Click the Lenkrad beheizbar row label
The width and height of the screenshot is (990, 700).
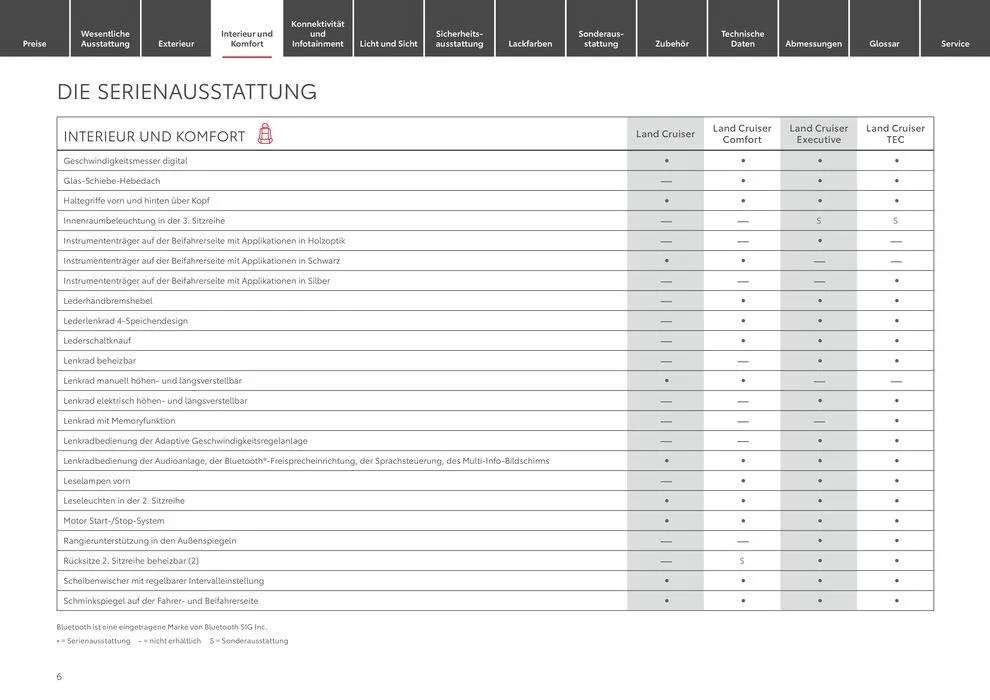[100, 361]
